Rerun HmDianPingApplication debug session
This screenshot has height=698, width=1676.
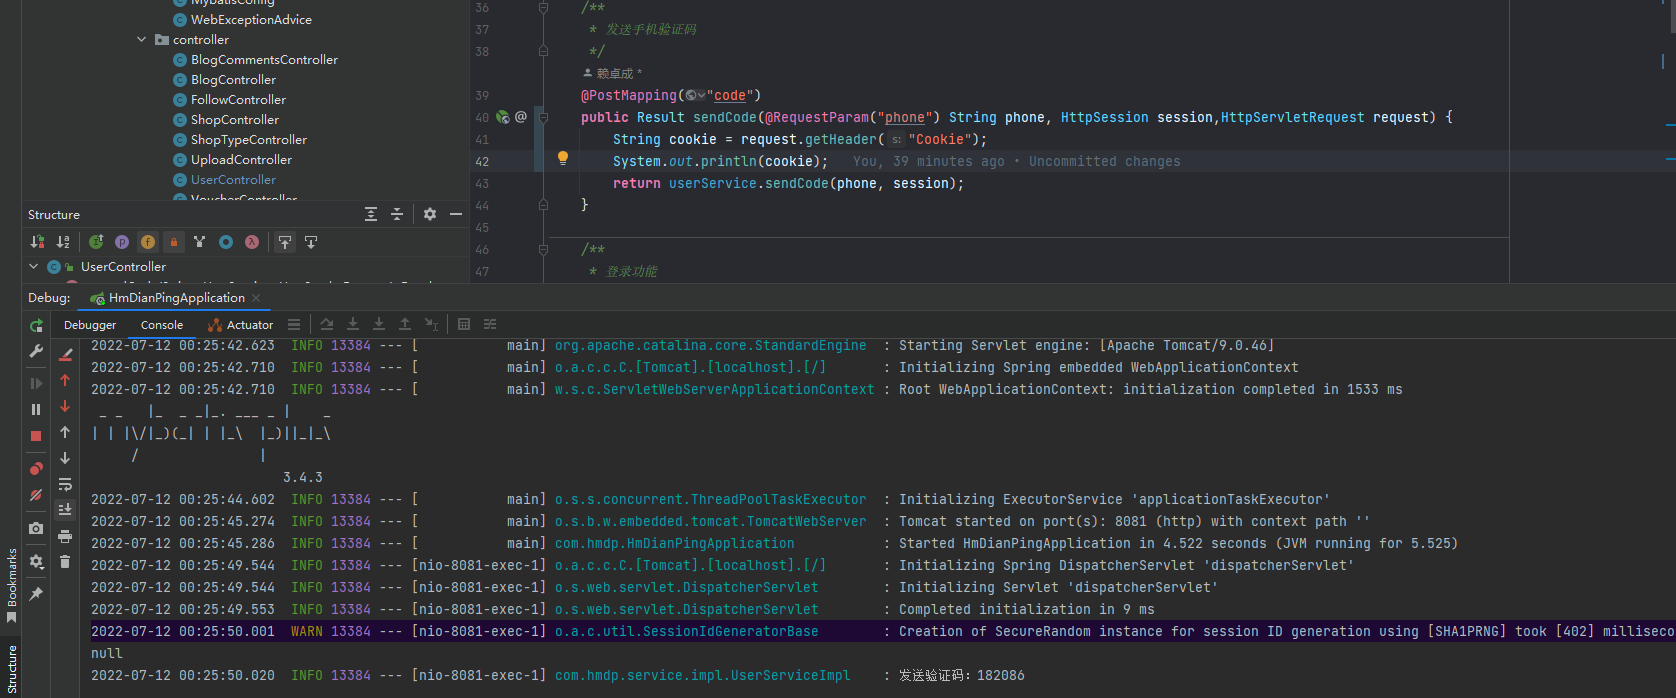click(36, 325)
